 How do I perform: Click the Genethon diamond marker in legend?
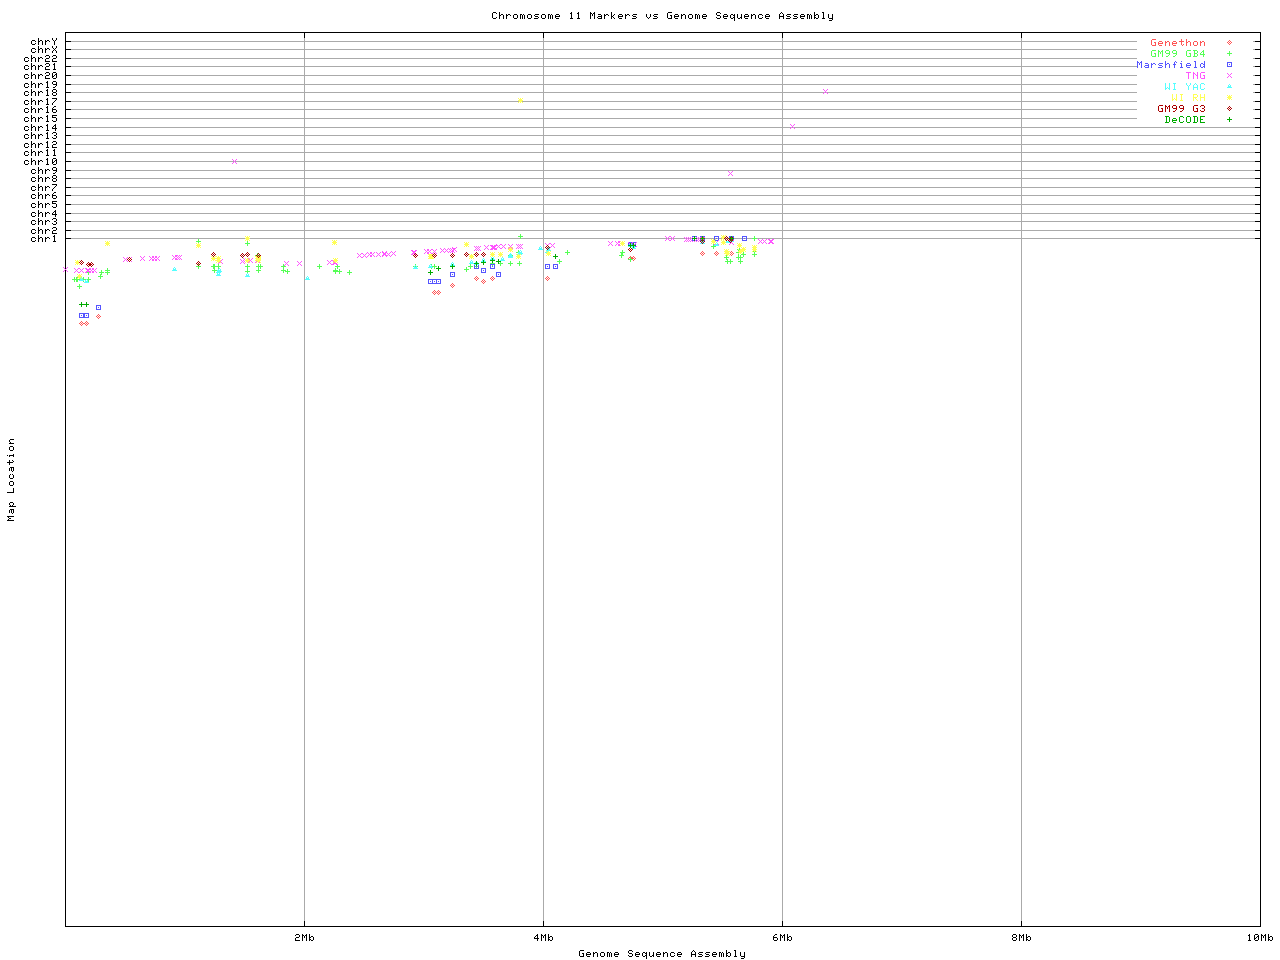point(1229,43)
